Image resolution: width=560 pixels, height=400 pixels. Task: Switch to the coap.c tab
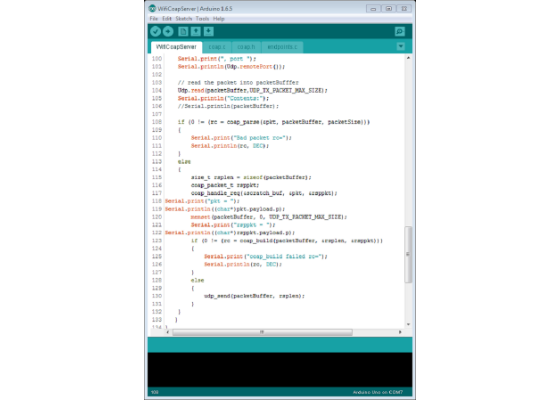[x=217, y=47]
